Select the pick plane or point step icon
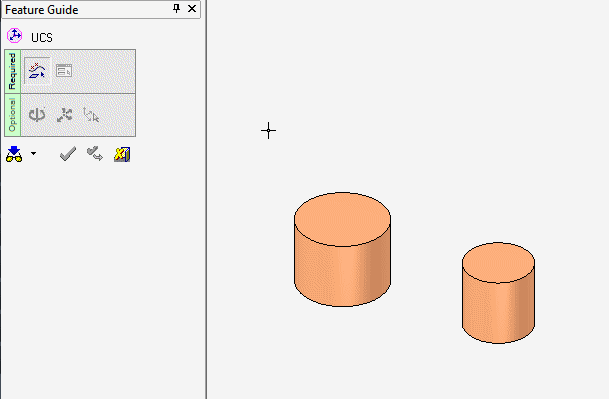The width and height of the screenshot is (609, 399). click(x=37, y=71)
